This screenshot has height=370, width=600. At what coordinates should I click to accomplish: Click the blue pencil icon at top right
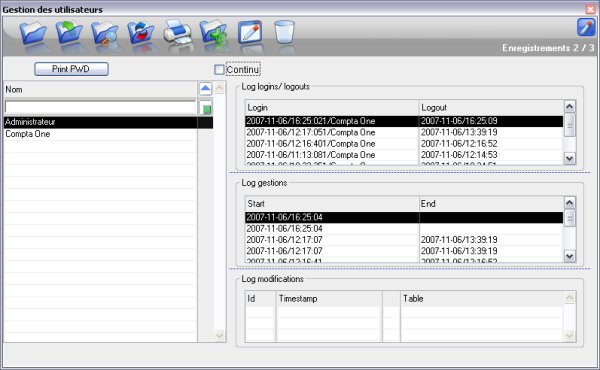586,27
